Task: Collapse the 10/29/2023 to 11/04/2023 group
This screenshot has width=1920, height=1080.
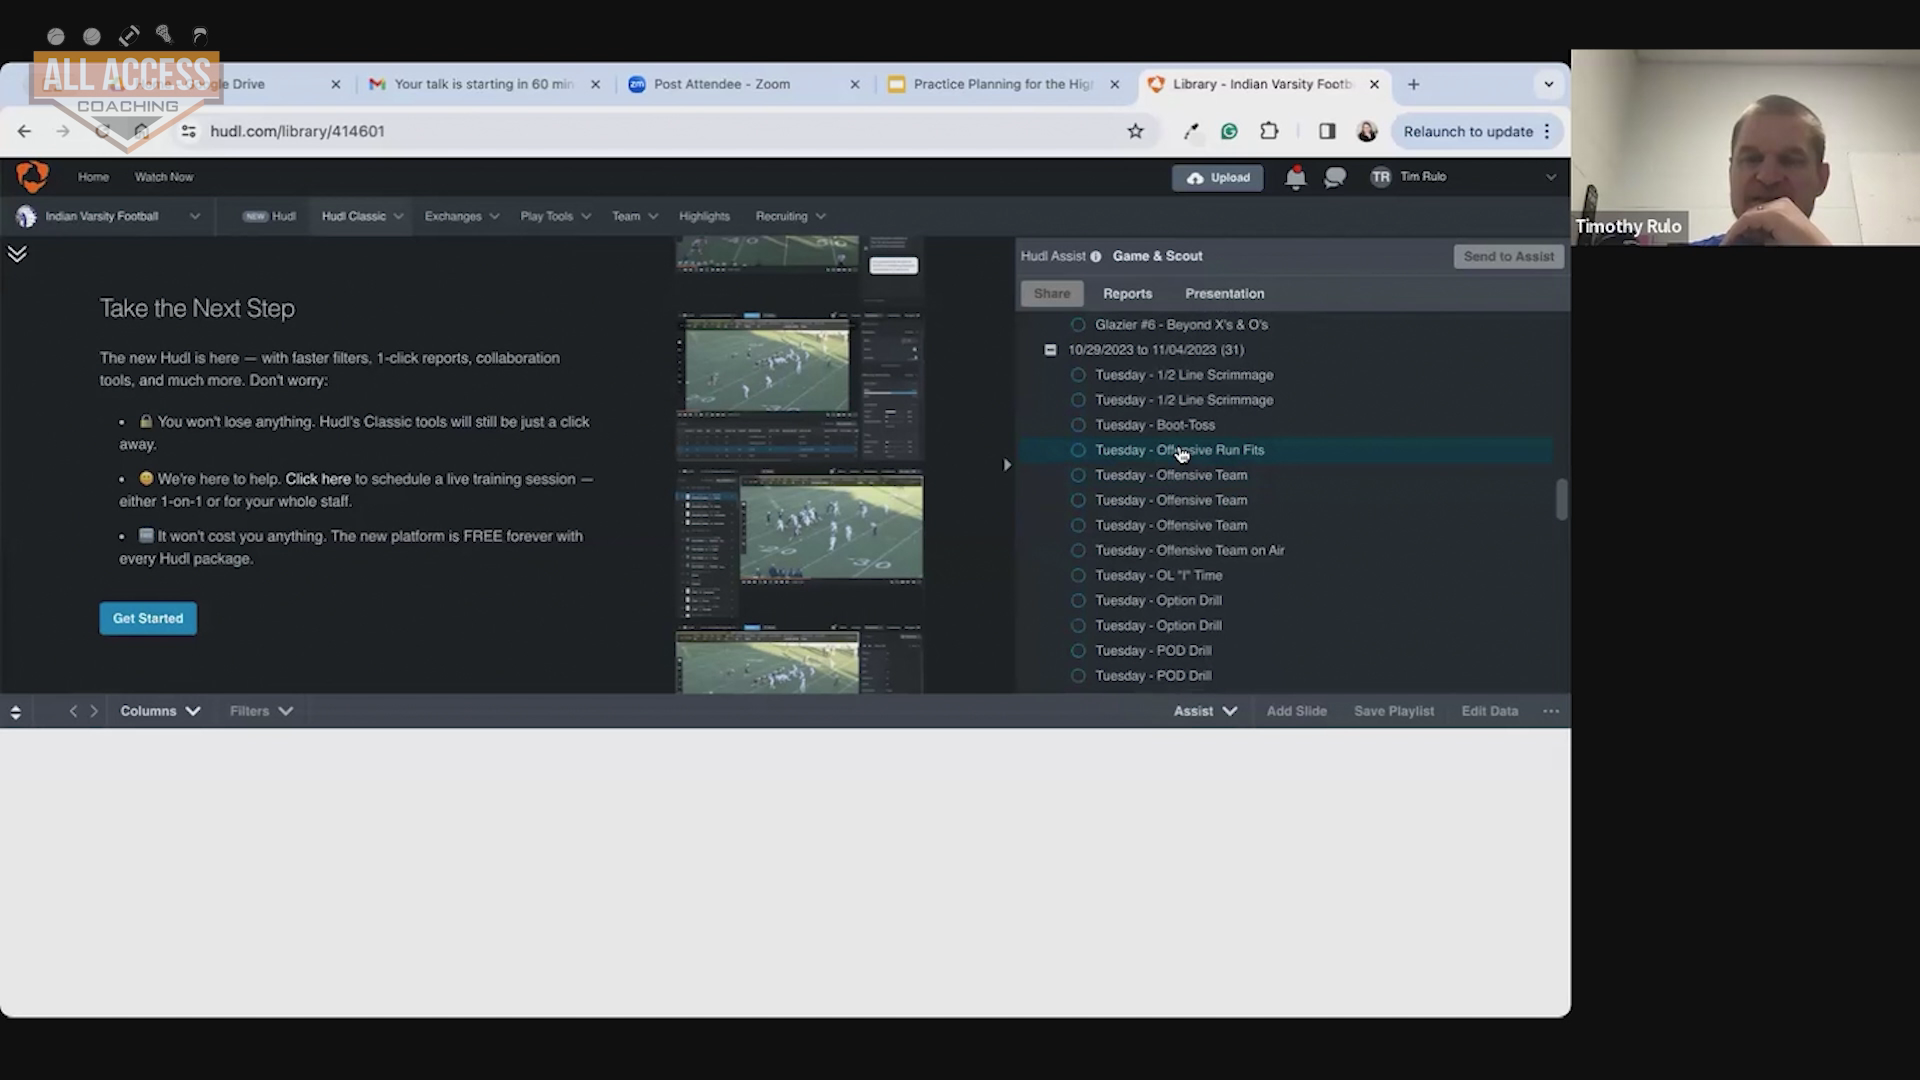Action: 1050,350
